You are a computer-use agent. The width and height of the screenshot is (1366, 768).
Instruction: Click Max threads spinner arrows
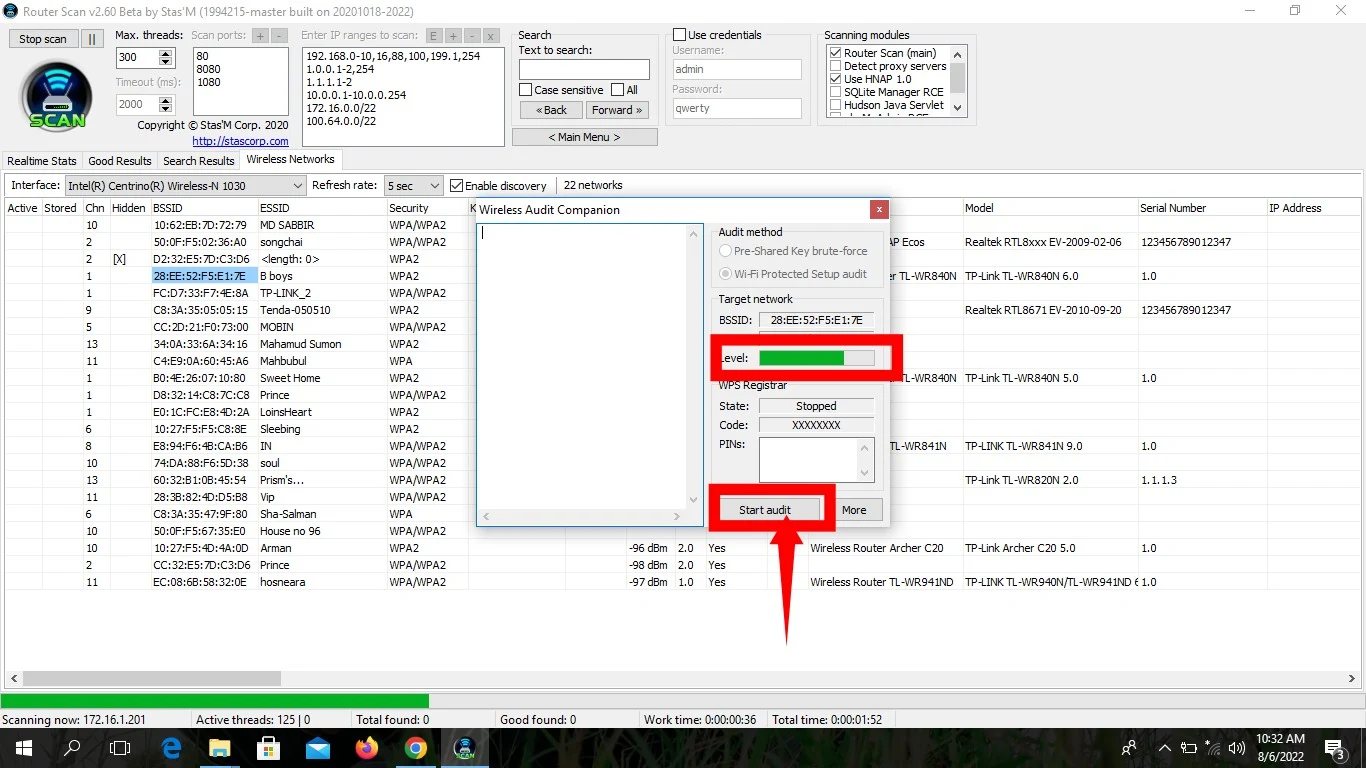click(x=166, y=58)
